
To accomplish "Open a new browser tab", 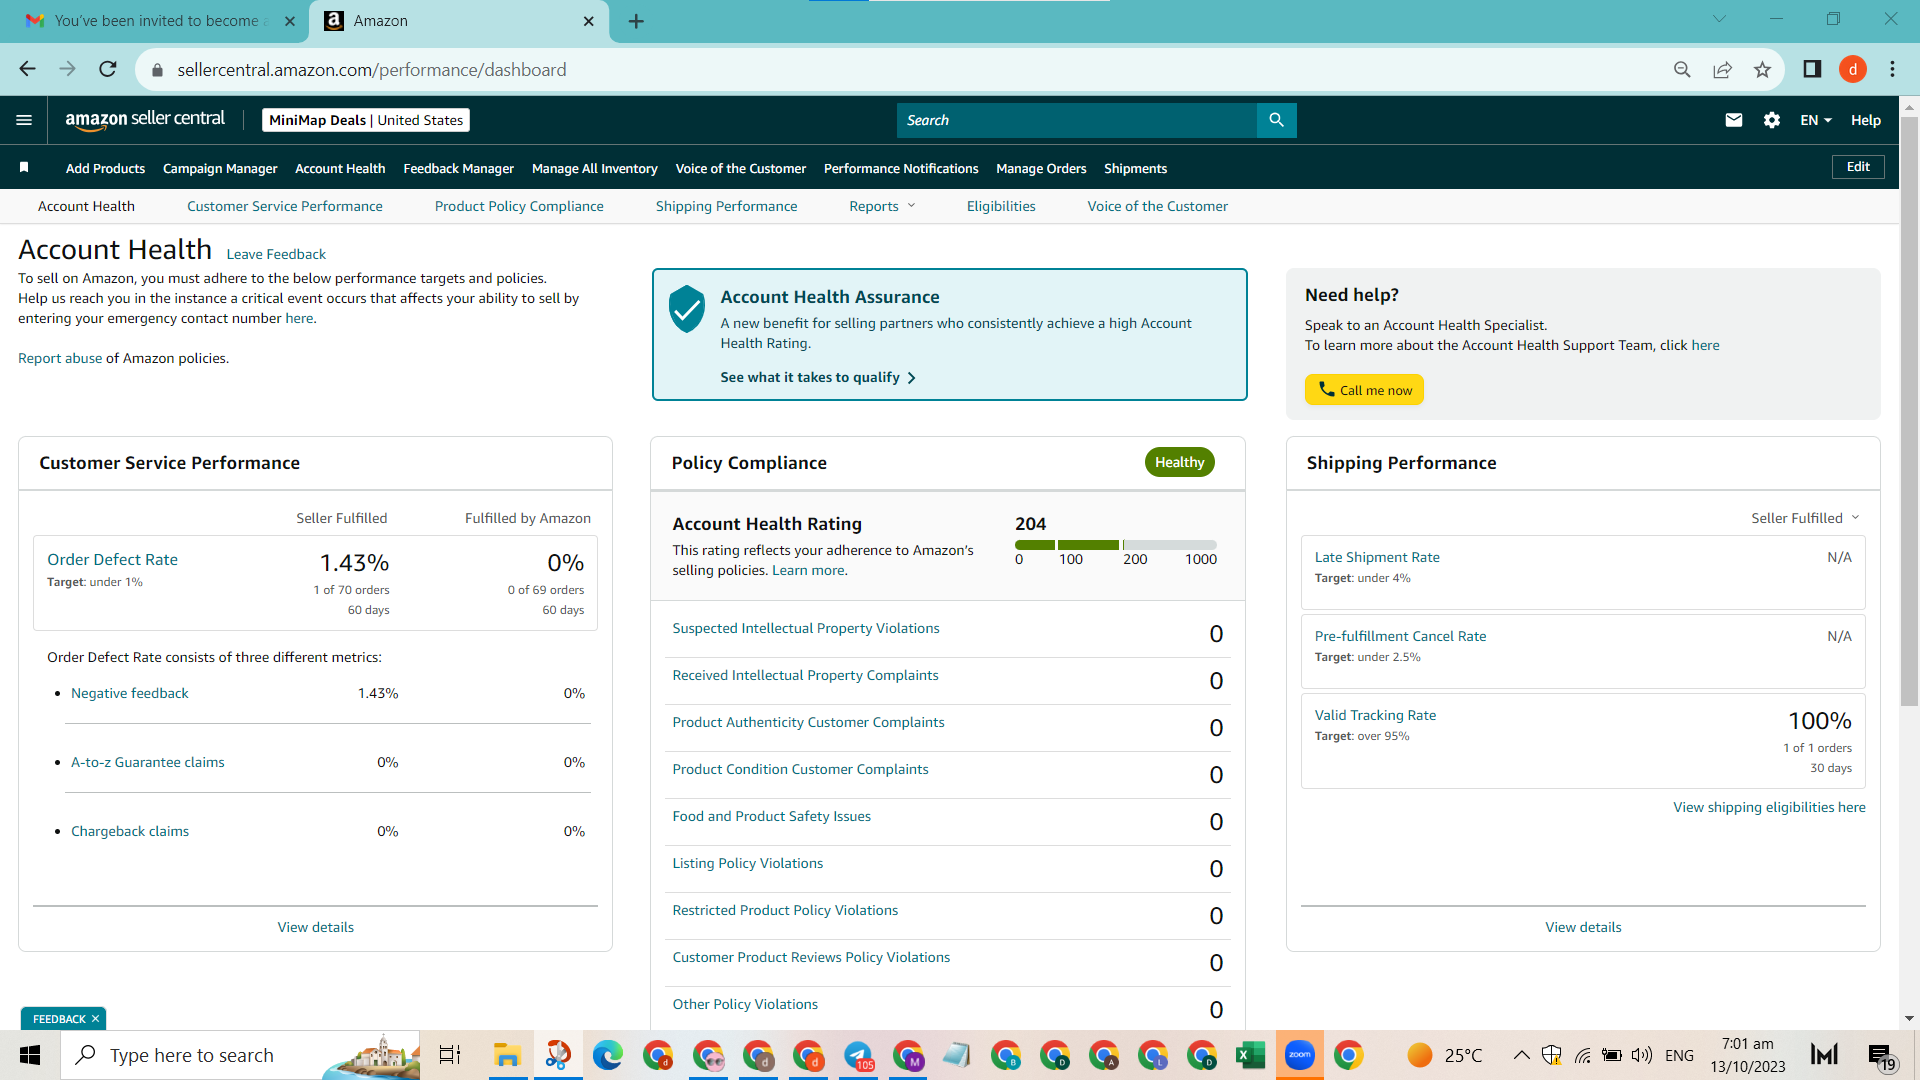I will (636, 21).
